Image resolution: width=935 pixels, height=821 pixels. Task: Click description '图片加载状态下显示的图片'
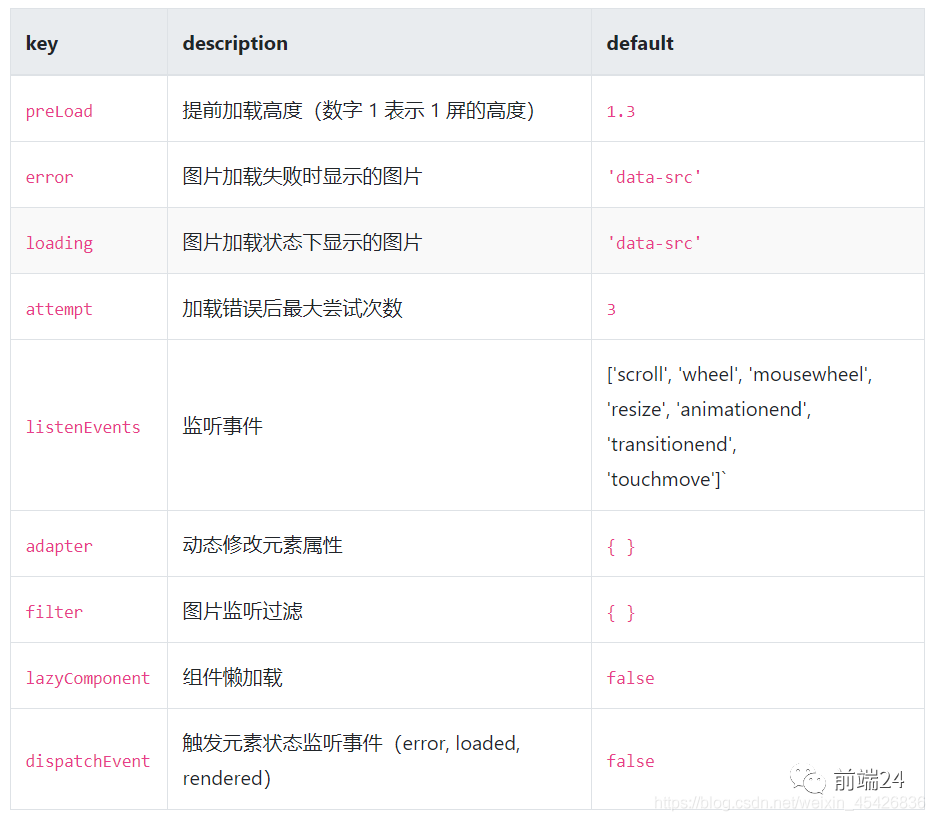[x=302, y=243]
